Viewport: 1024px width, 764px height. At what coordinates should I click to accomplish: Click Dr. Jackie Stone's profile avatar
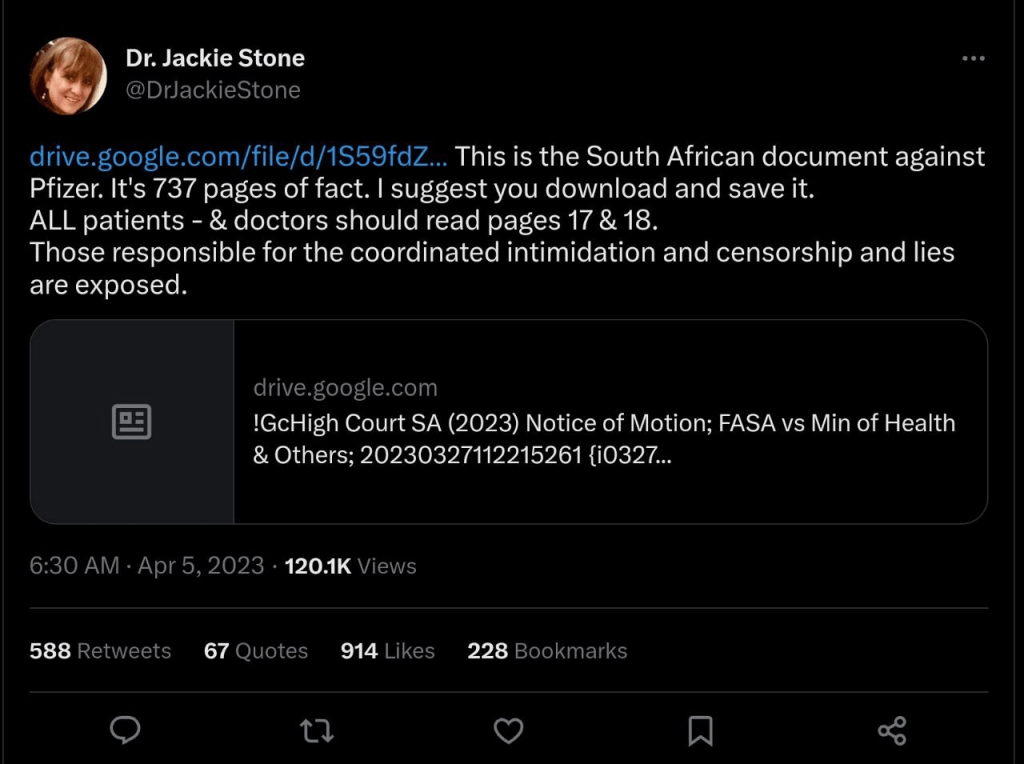(68, 76)
